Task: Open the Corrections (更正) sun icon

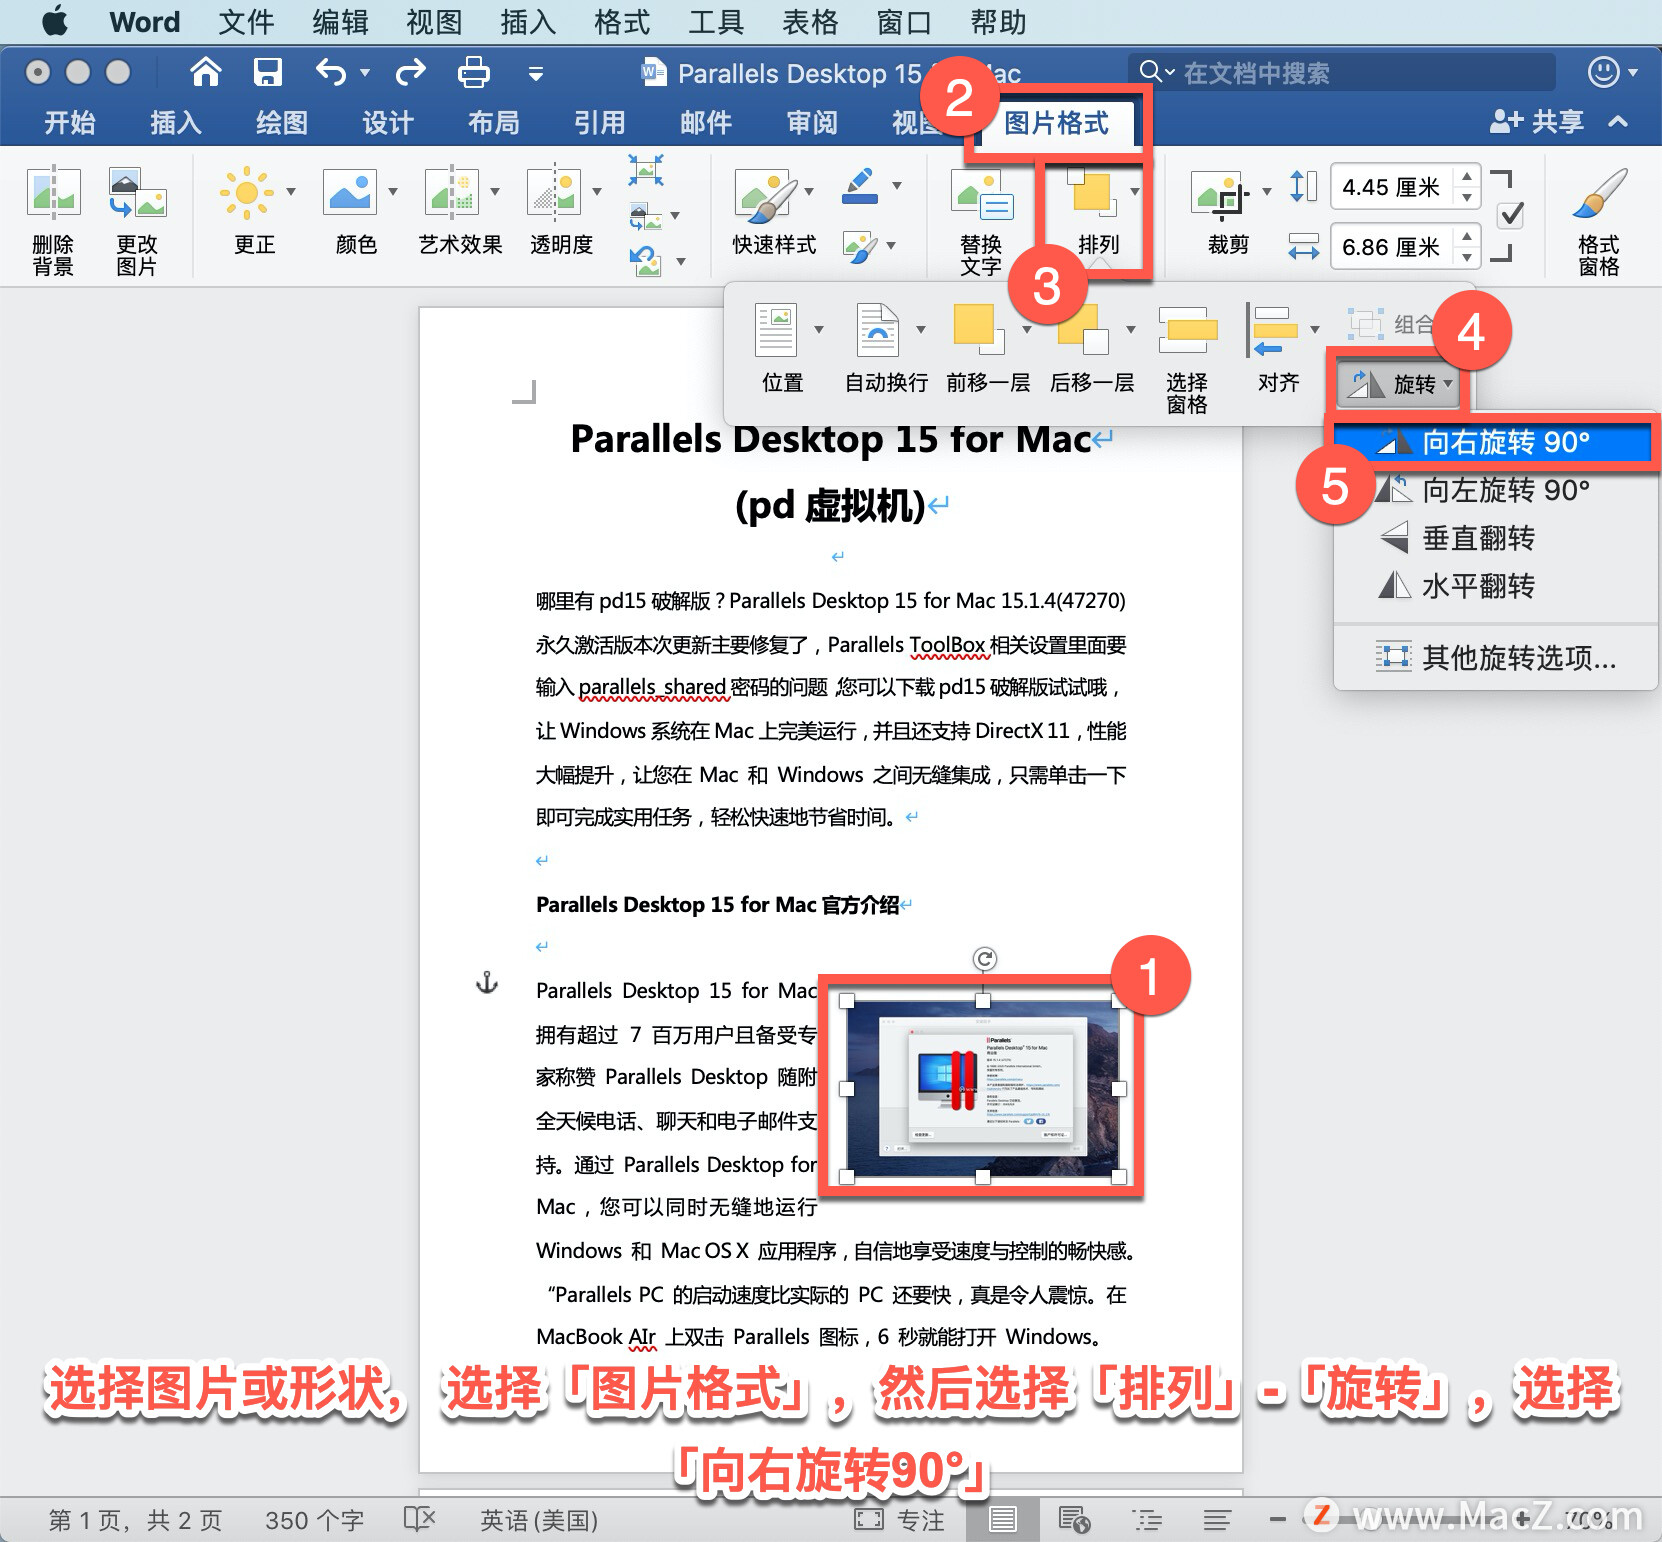Action: click(247, 192)
